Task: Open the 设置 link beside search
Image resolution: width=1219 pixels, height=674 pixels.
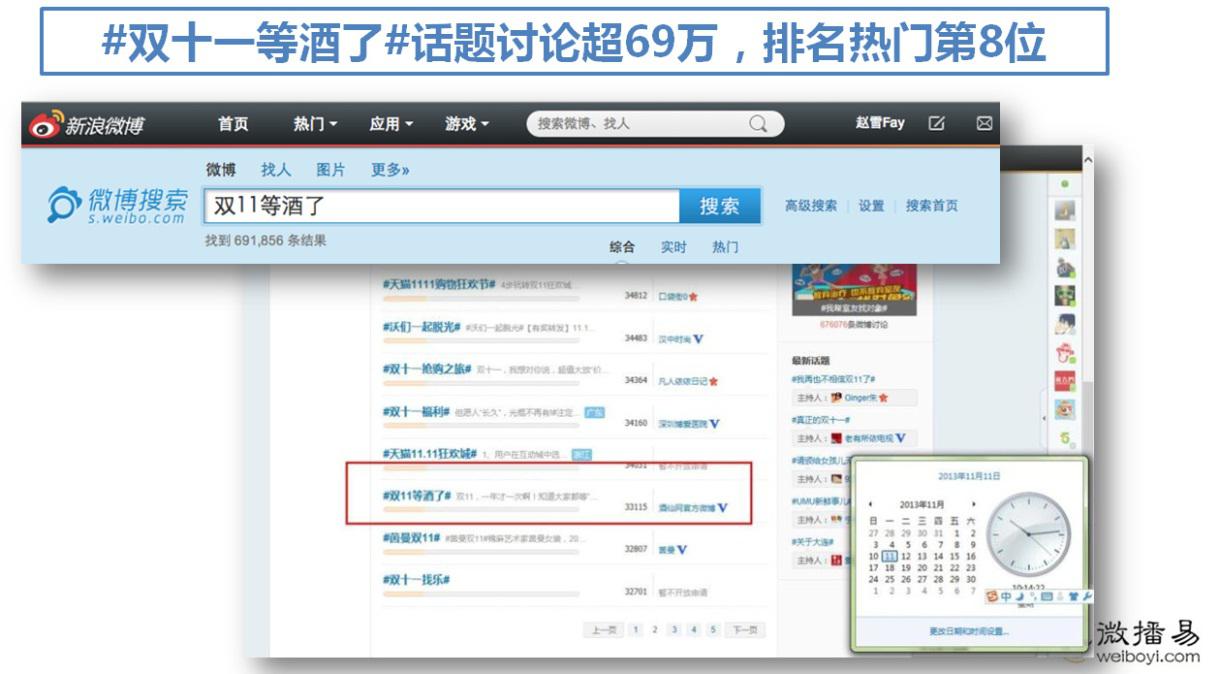Action: point(871,206)
